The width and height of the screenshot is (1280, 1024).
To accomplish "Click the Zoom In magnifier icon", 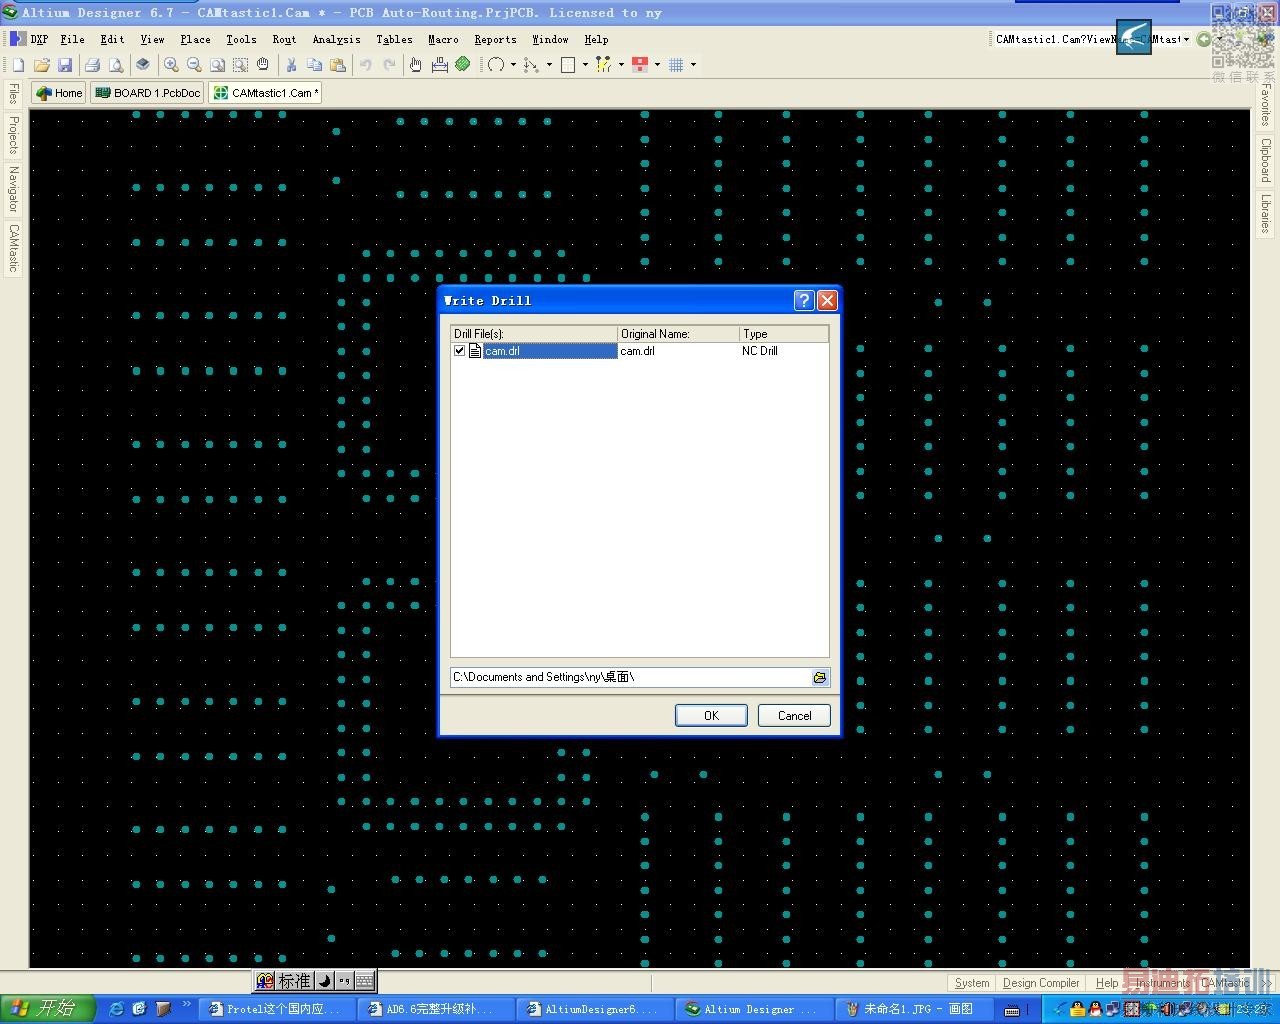I will 171,65.
